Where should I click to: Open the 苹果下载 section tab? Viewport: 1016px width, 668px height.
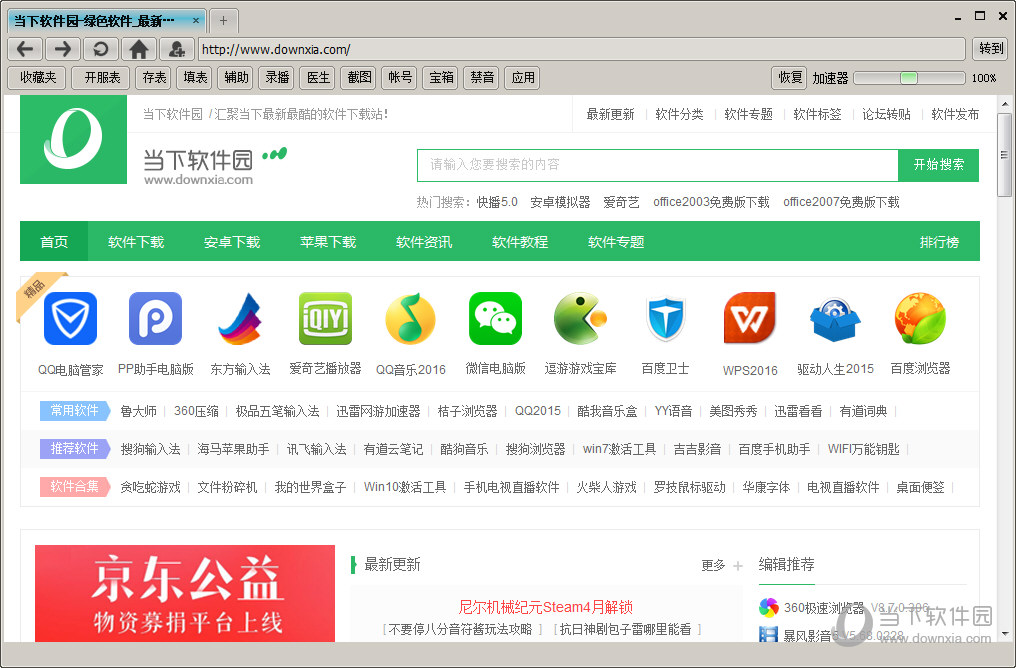[327, 241]
